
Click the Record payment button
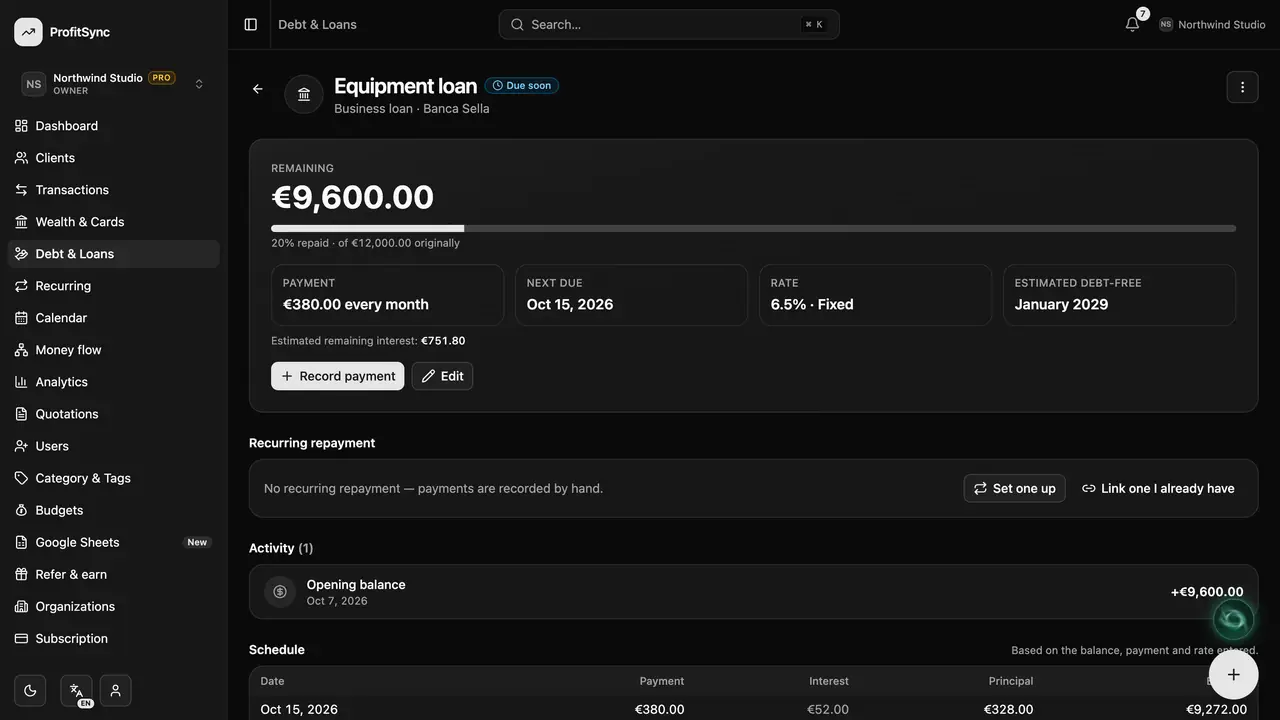pos(338,376)
